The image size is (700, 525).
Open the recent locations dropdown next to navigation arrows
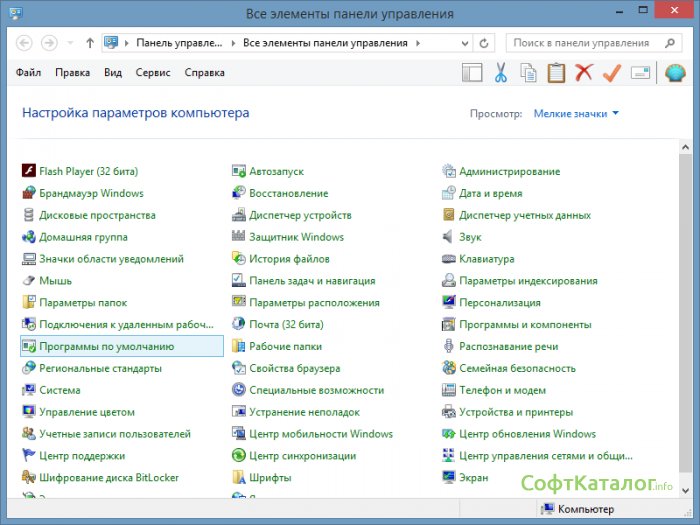click(x=70, y=44)
